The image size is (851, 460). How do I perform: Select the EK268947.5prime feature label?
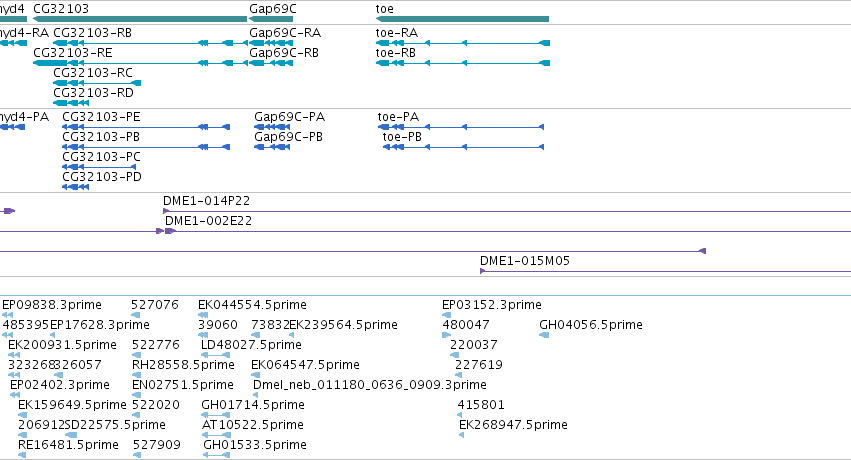coord(513,425)
